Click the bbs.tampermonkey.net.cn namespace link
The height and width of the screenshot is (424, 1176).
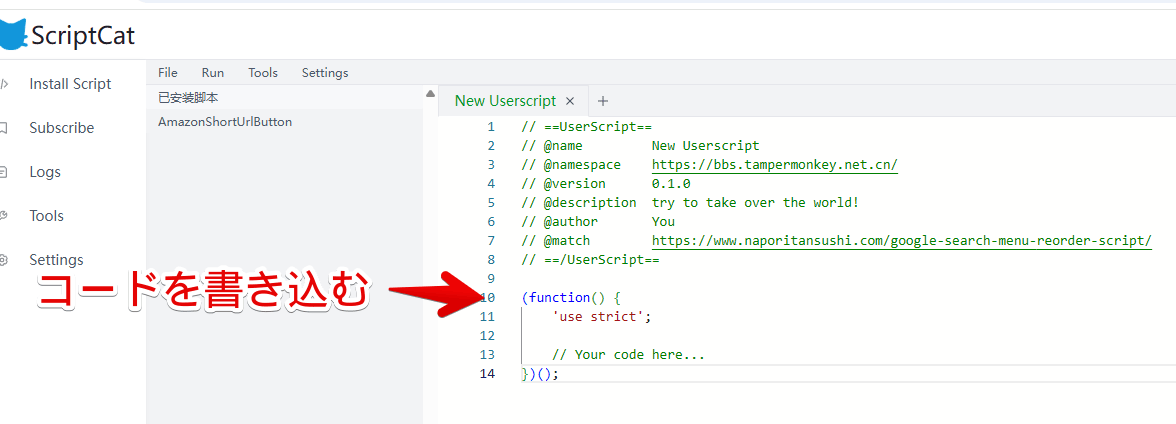point(775,164)
